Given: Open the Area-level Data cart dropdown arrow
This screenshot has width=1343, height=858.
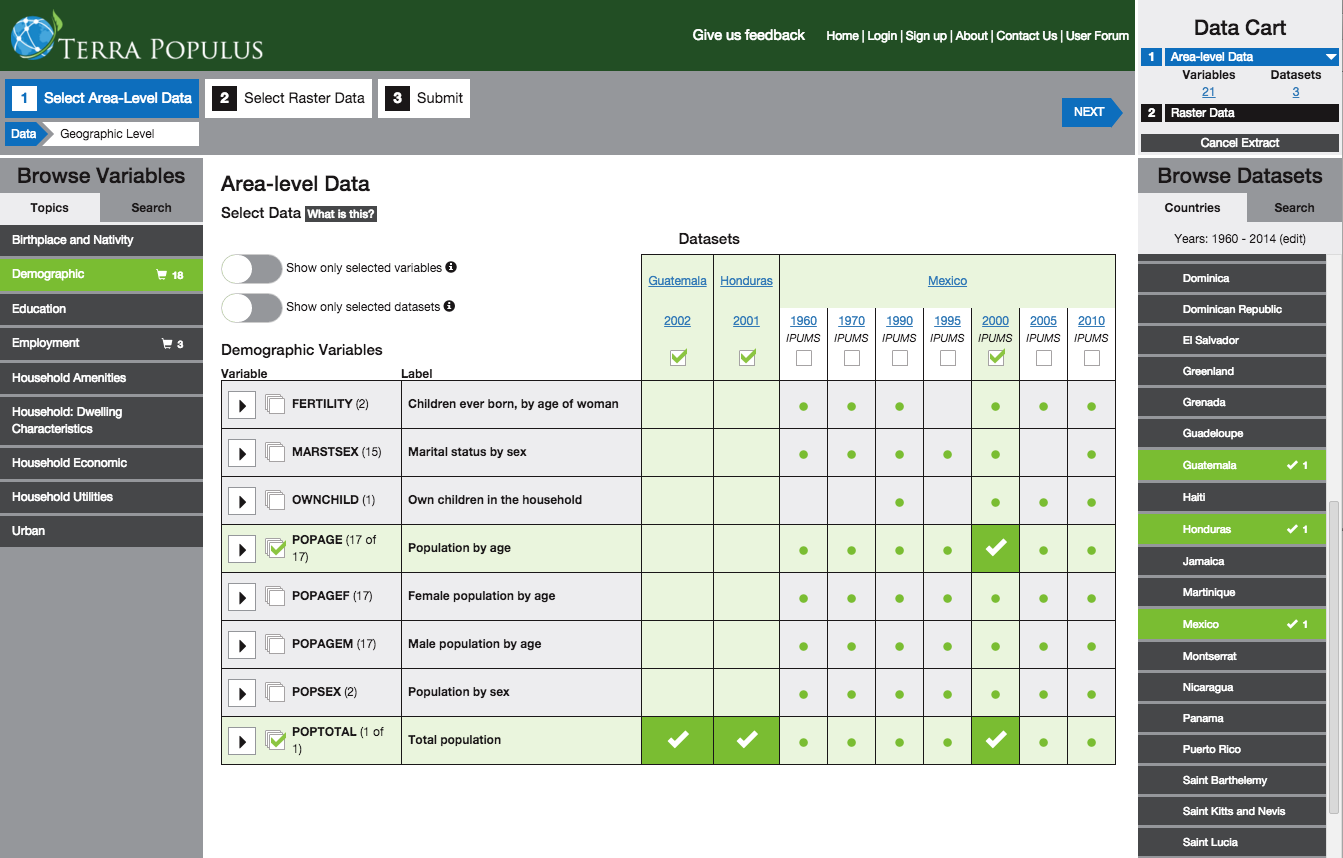Looking at the screenshot, I should click(1330, 58).
